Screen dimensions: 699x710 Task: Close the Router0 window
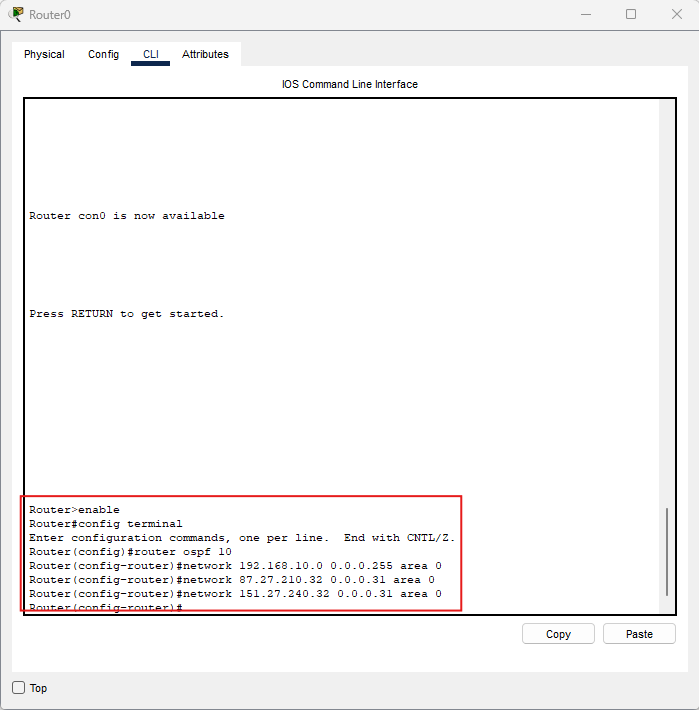[676, 14]
